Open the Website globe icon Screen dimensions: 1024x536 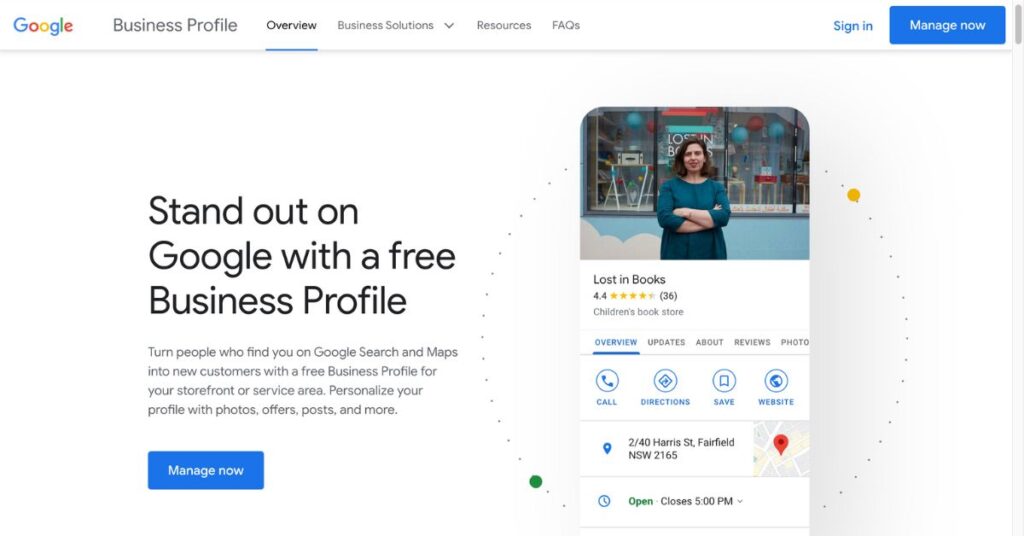click(x=776, y=381)
